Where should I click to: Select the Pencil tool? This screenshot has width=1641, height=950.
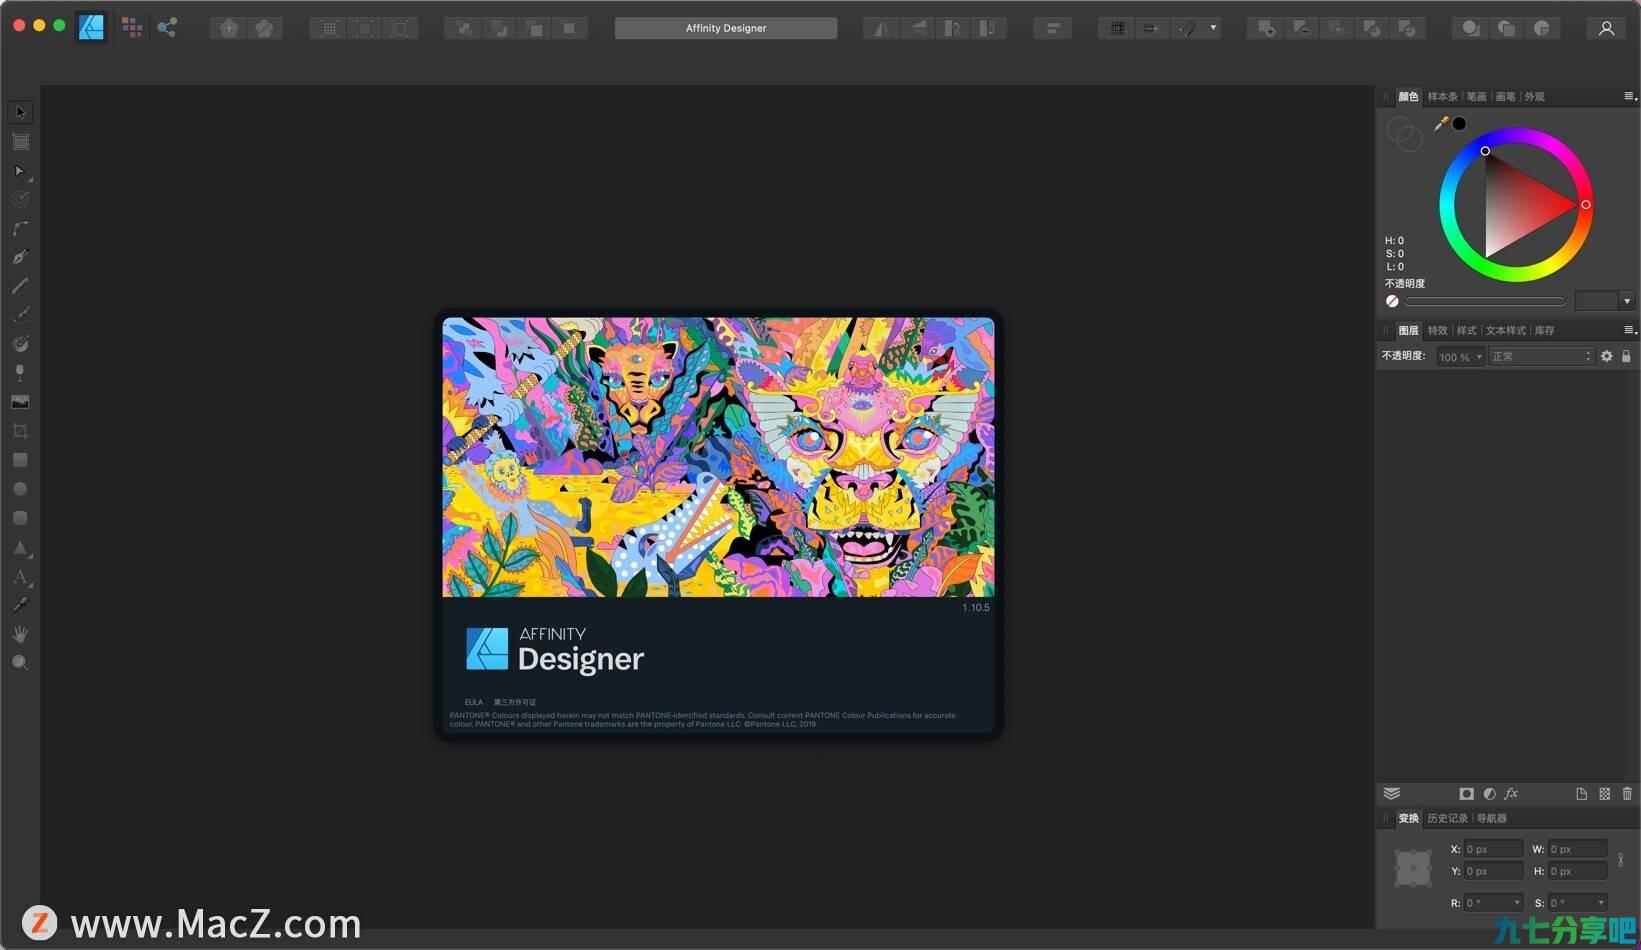coord(20,286)
